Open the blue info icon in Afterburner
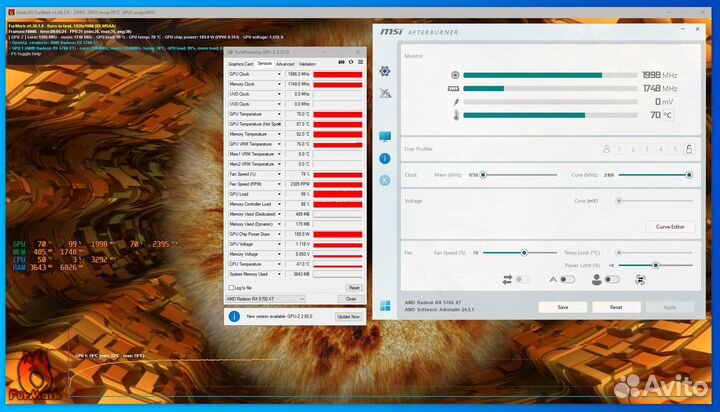 click(385, 158)
